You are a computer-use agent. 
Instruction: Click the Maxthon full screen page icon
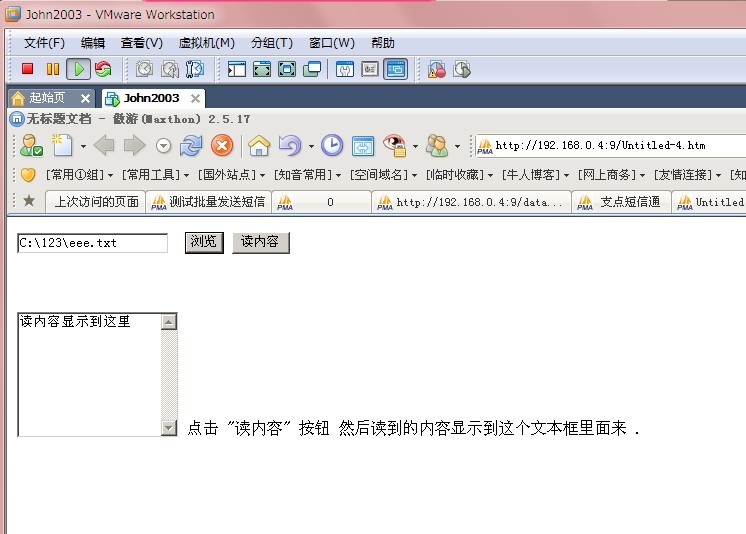(x=363, y=146)
